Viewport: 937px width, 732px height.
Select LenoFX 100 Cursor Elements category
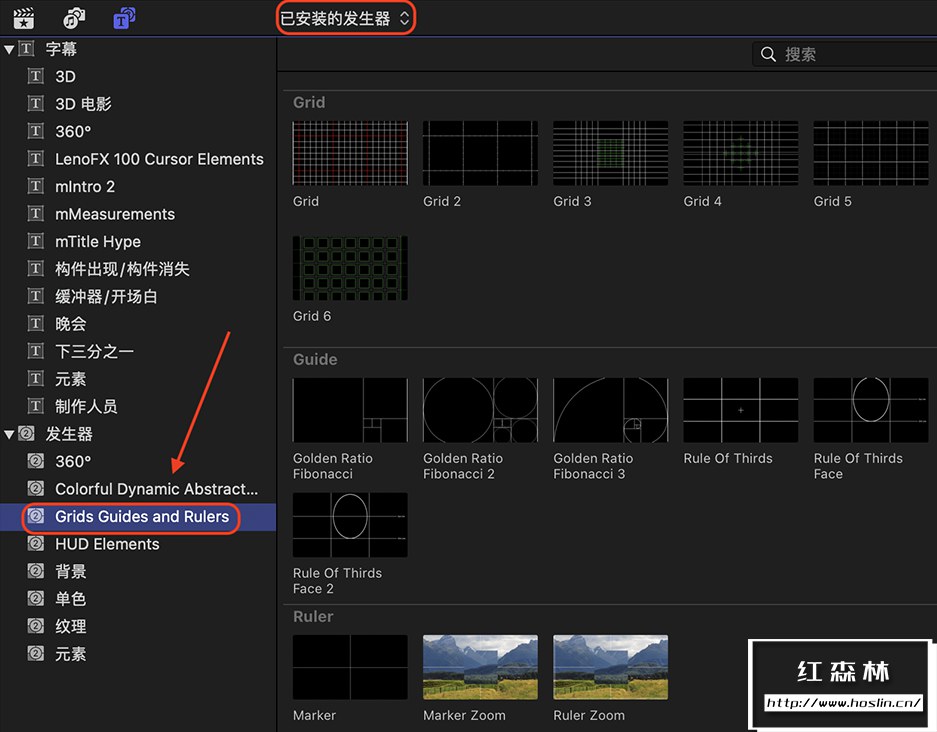159,159
